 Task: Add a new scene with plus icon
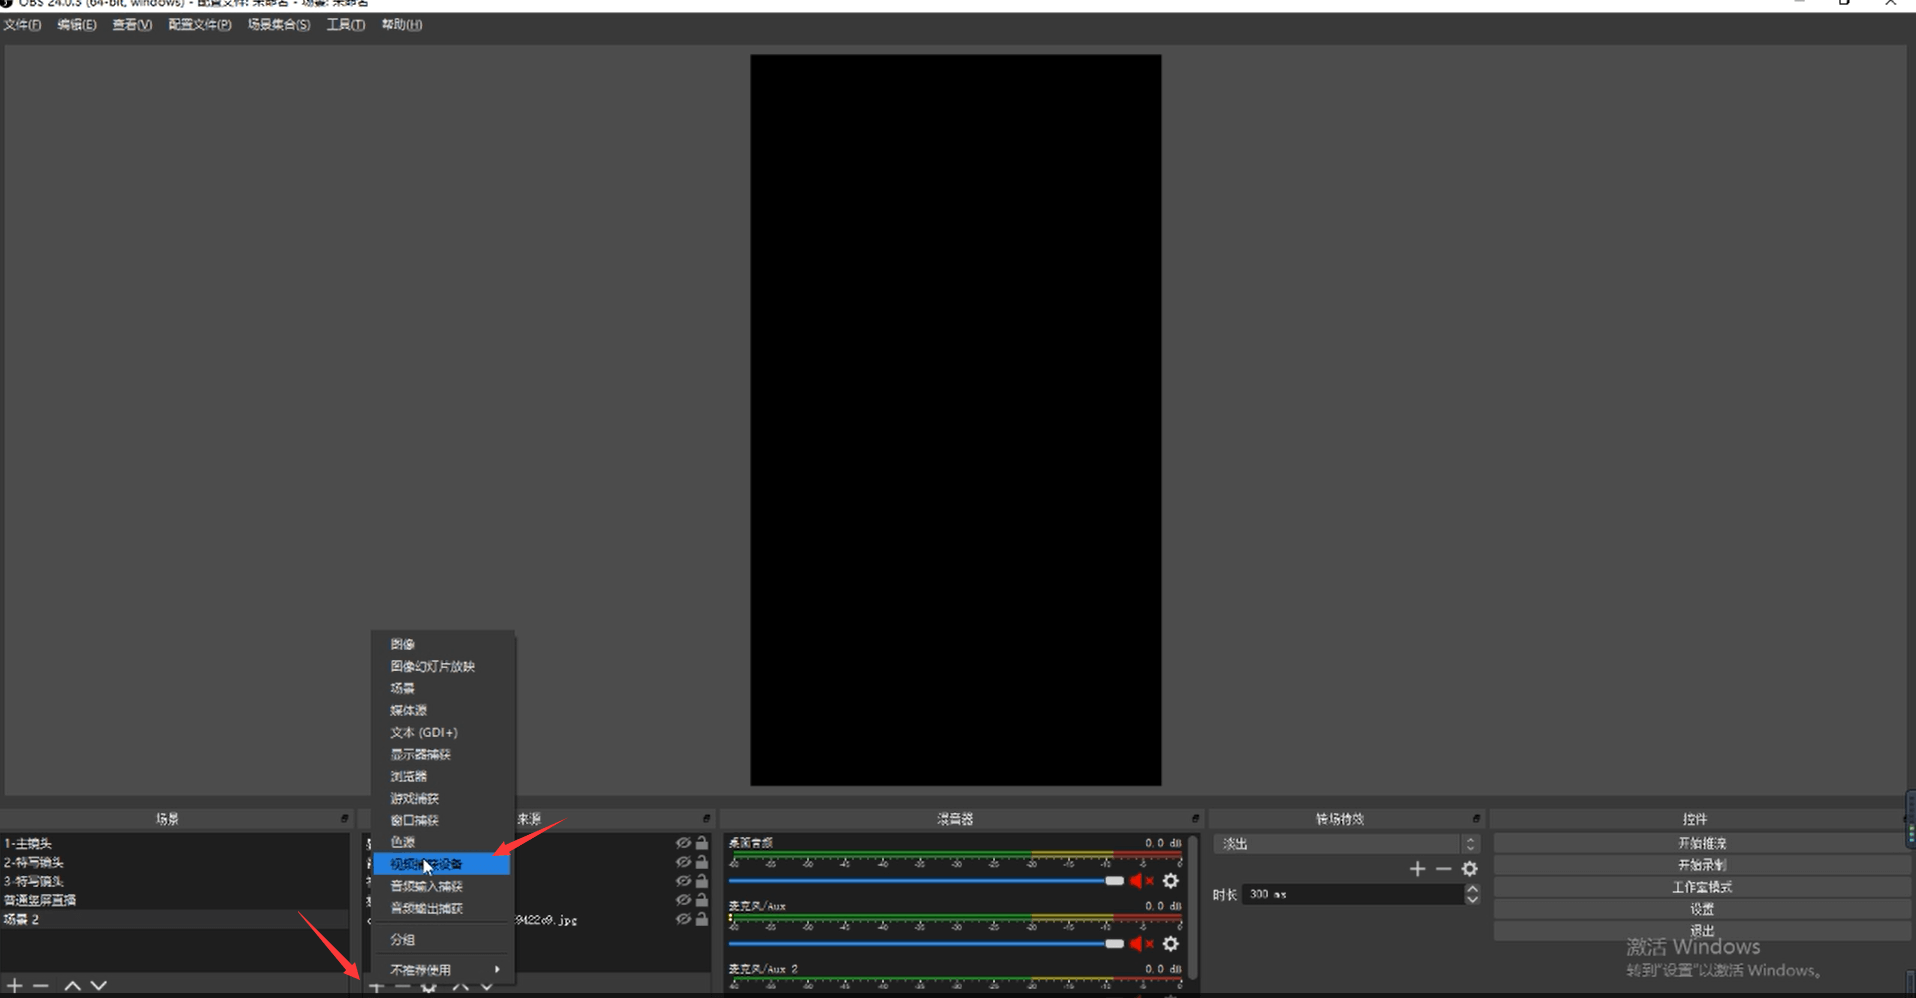coord(15,986)
